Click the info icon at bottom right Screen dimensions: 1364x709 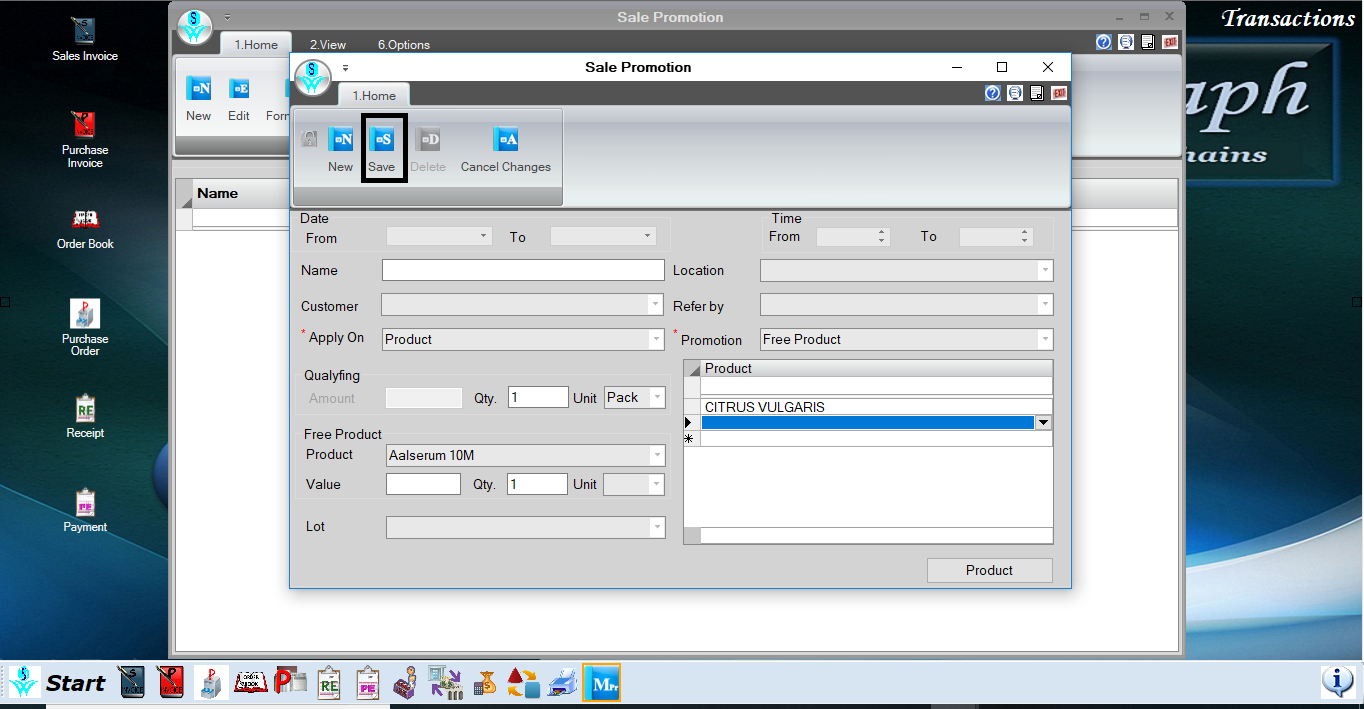(1337, 682)
